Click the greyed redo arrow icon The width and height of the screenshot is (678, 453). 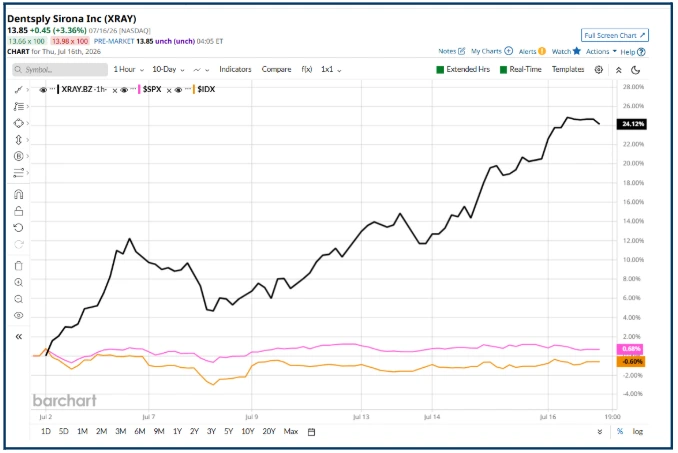point(19,244)
